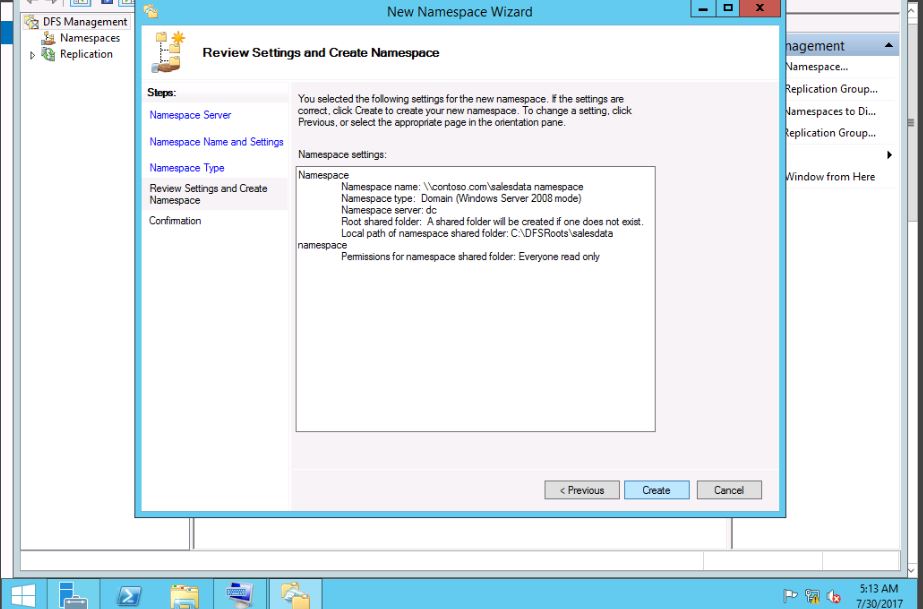
Task: Select the Namespaces node icon in tree
Action: point(48,38)
